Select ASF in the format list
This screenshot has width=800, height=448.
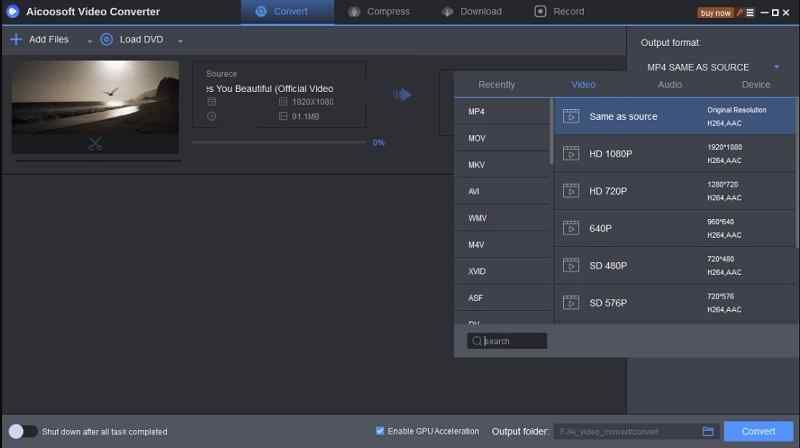click(502, 297)
